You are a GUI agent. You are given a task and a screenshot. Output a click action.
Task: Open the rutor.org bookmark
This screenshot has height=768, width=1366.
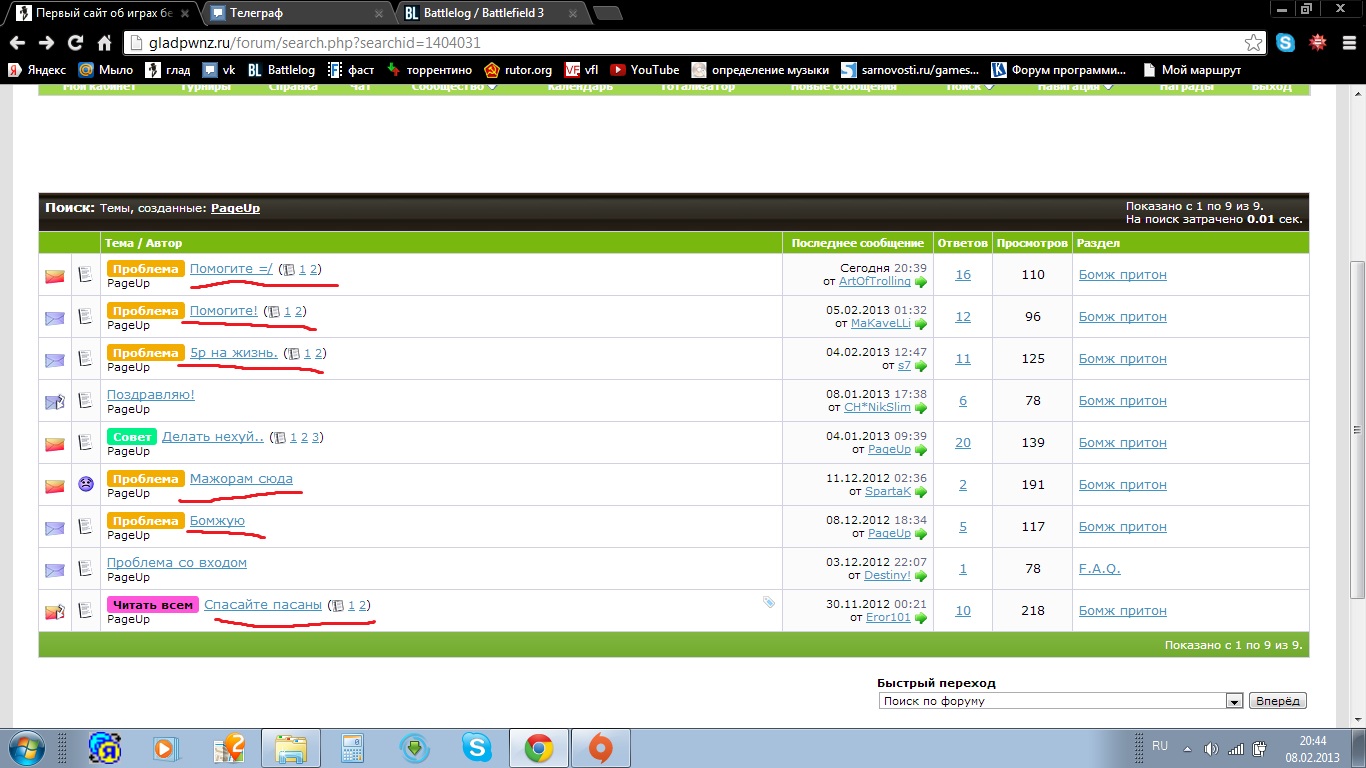518,70
